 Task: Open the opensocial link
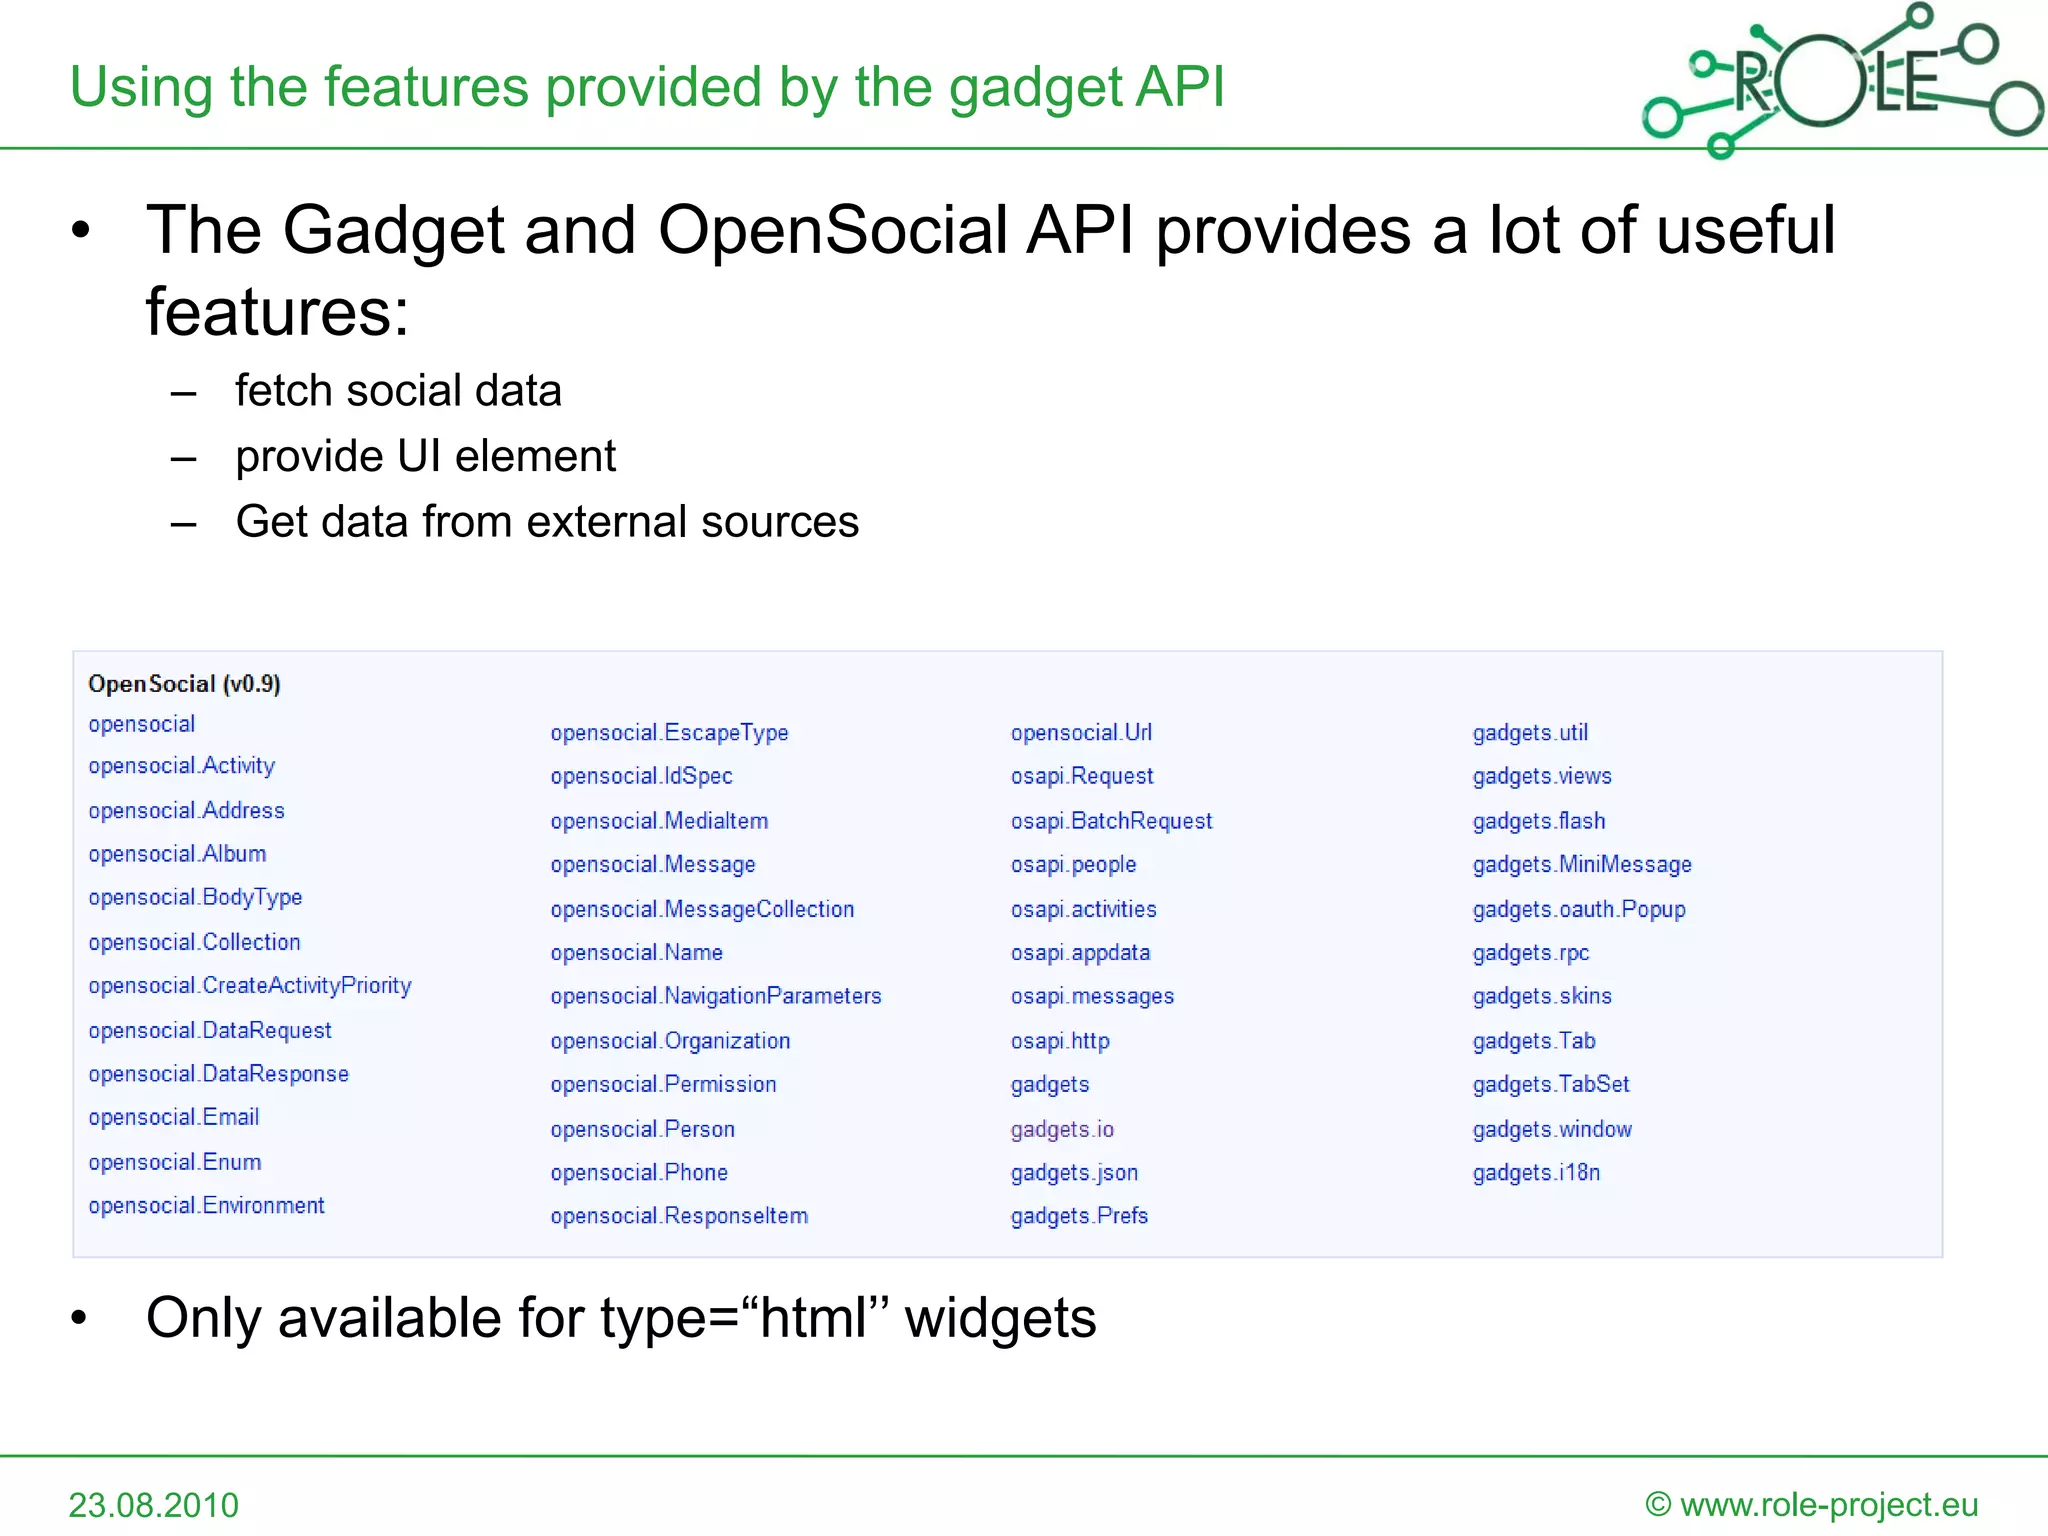(x=142, y=724)
